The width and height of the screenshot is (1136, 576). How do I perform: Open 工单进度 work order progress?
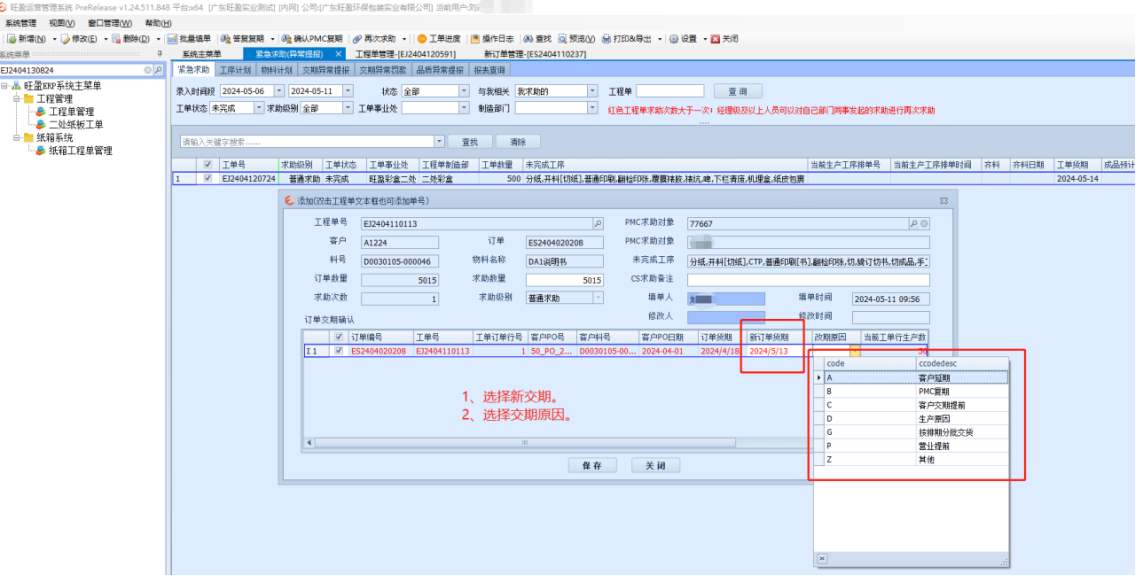coord(438,38)
